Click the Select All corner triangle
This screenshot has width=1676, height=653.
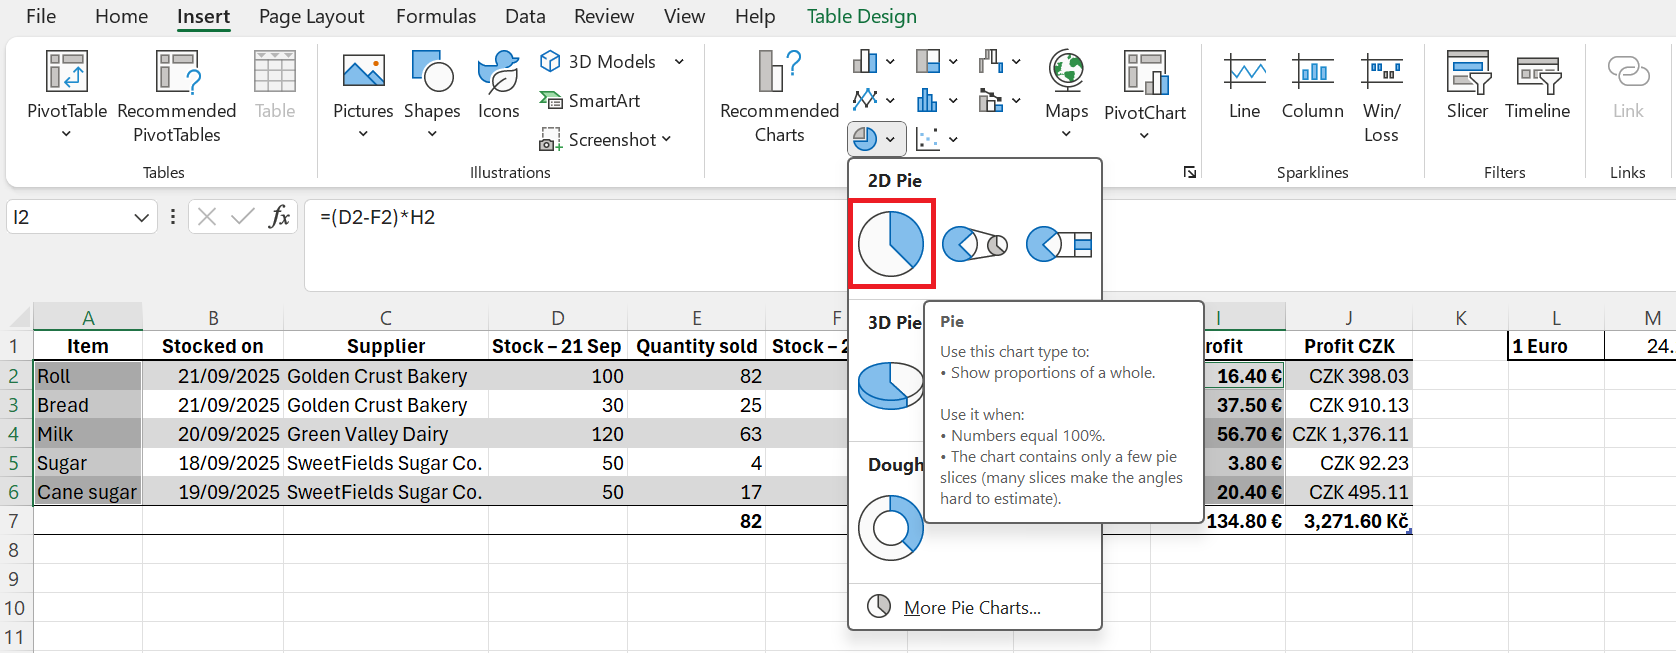point(20,318)
